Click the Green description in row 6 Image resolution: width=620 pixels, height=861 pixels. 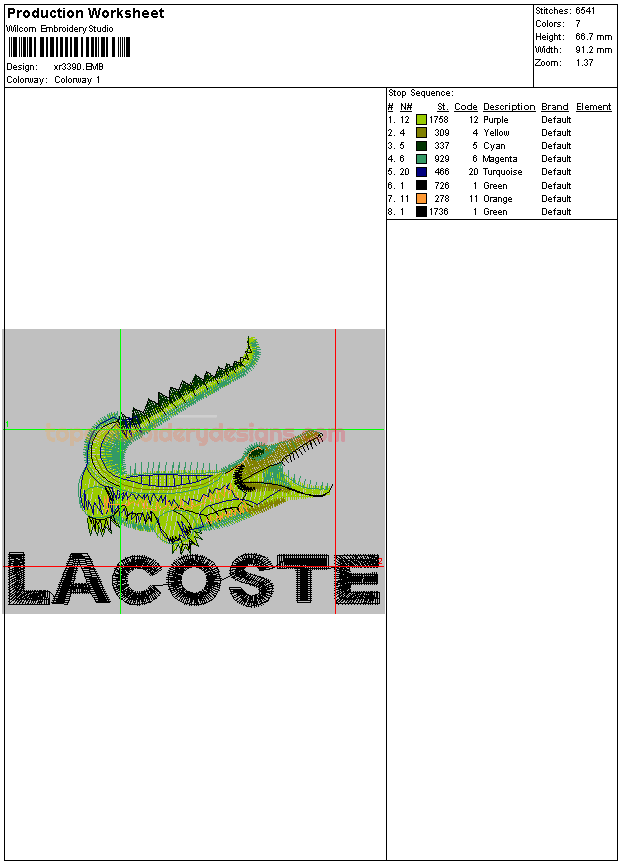(x=495, y=186)
